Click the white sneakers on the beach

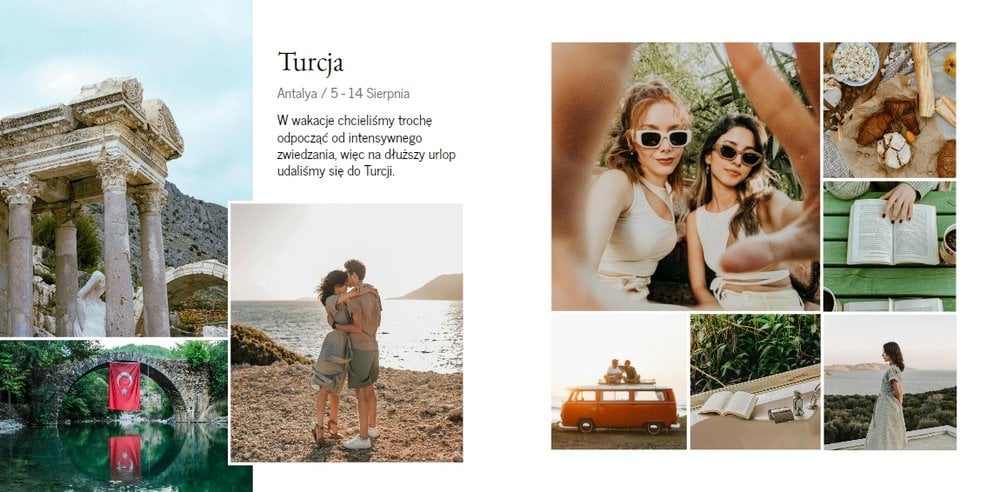[360, 440]
